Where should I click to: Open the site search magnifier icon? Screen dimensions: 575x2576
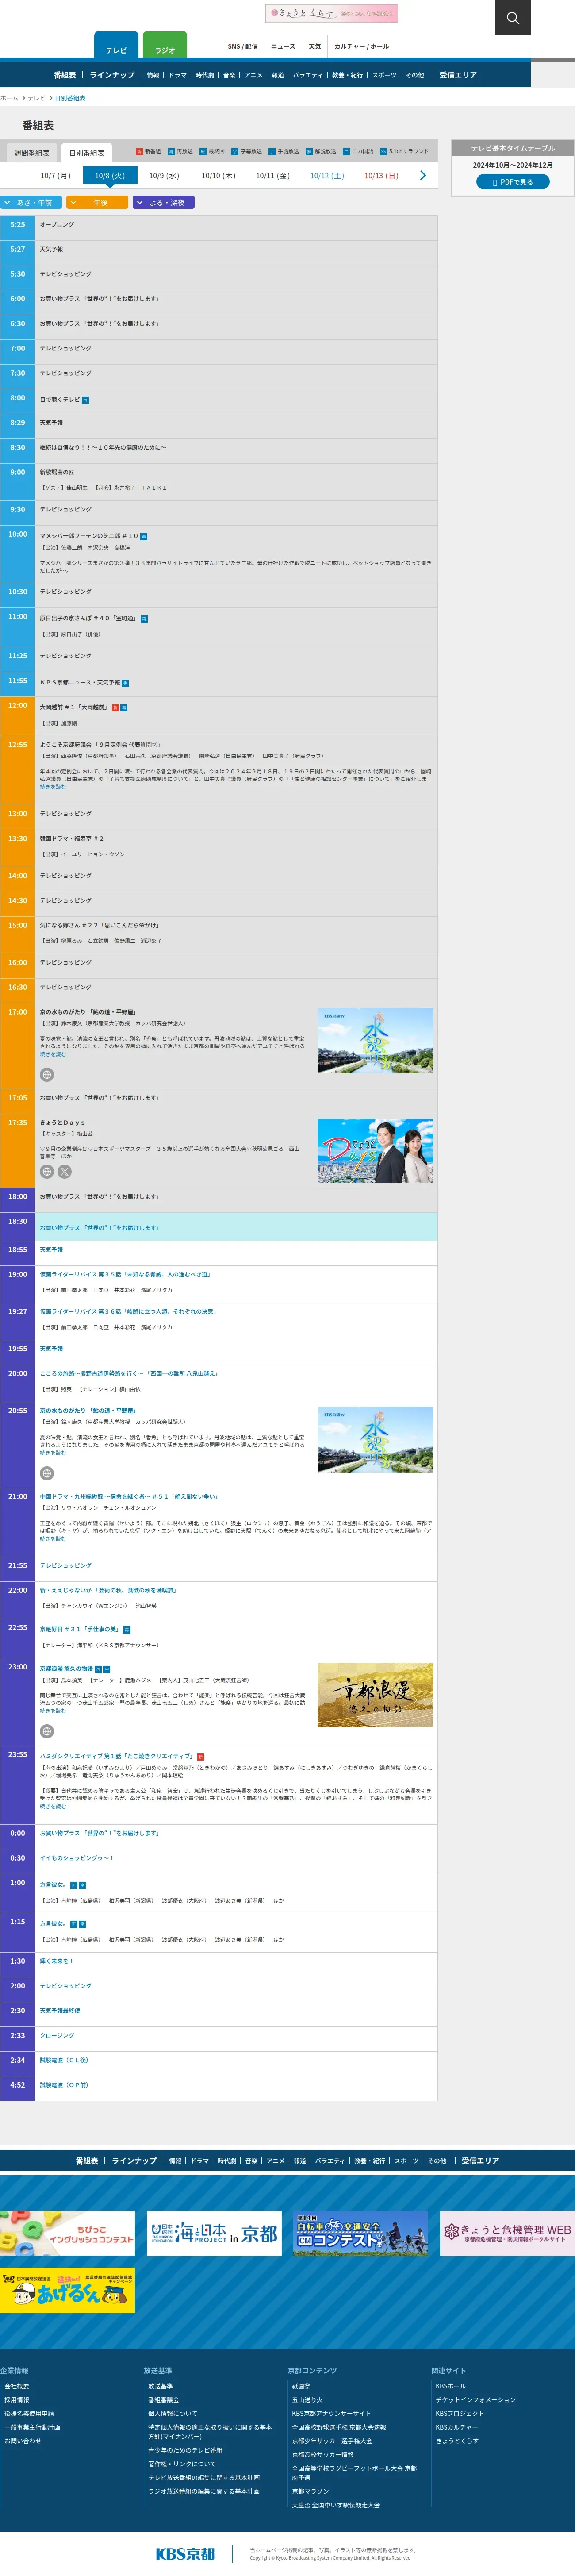512,18
